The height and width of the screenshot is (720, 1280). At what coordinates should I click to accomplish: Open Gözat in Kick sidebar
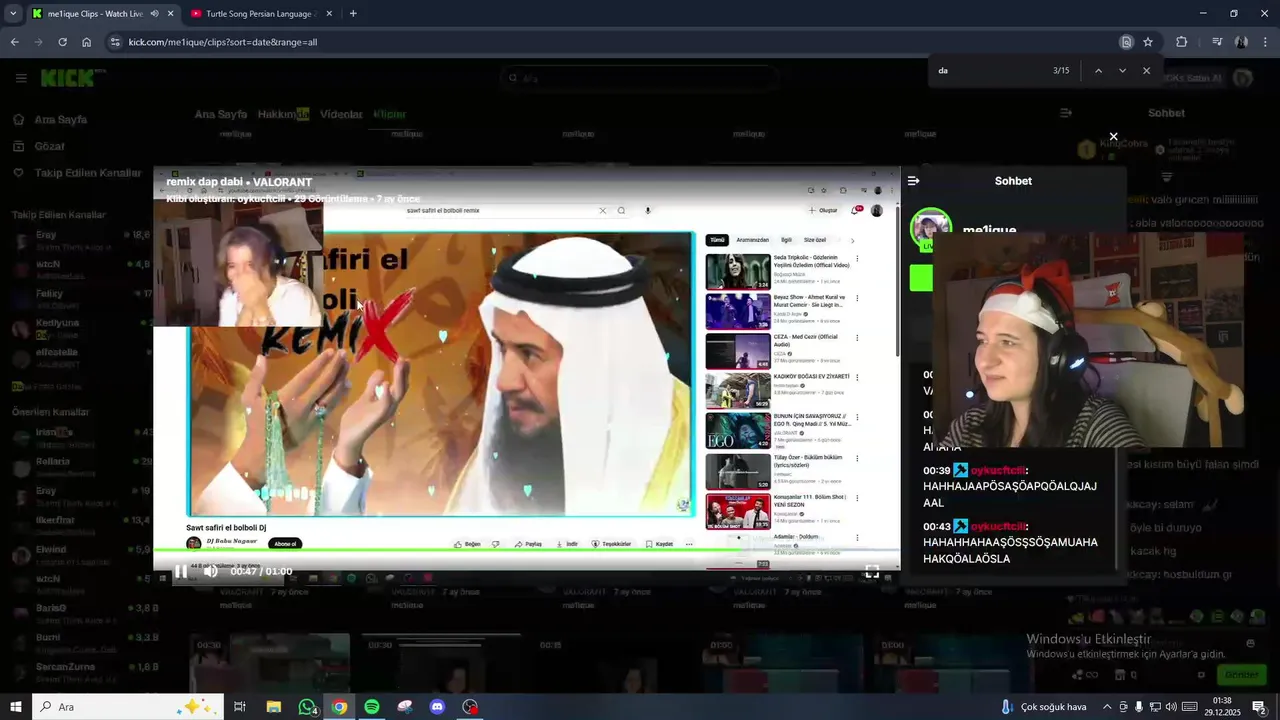click(50, 146)
